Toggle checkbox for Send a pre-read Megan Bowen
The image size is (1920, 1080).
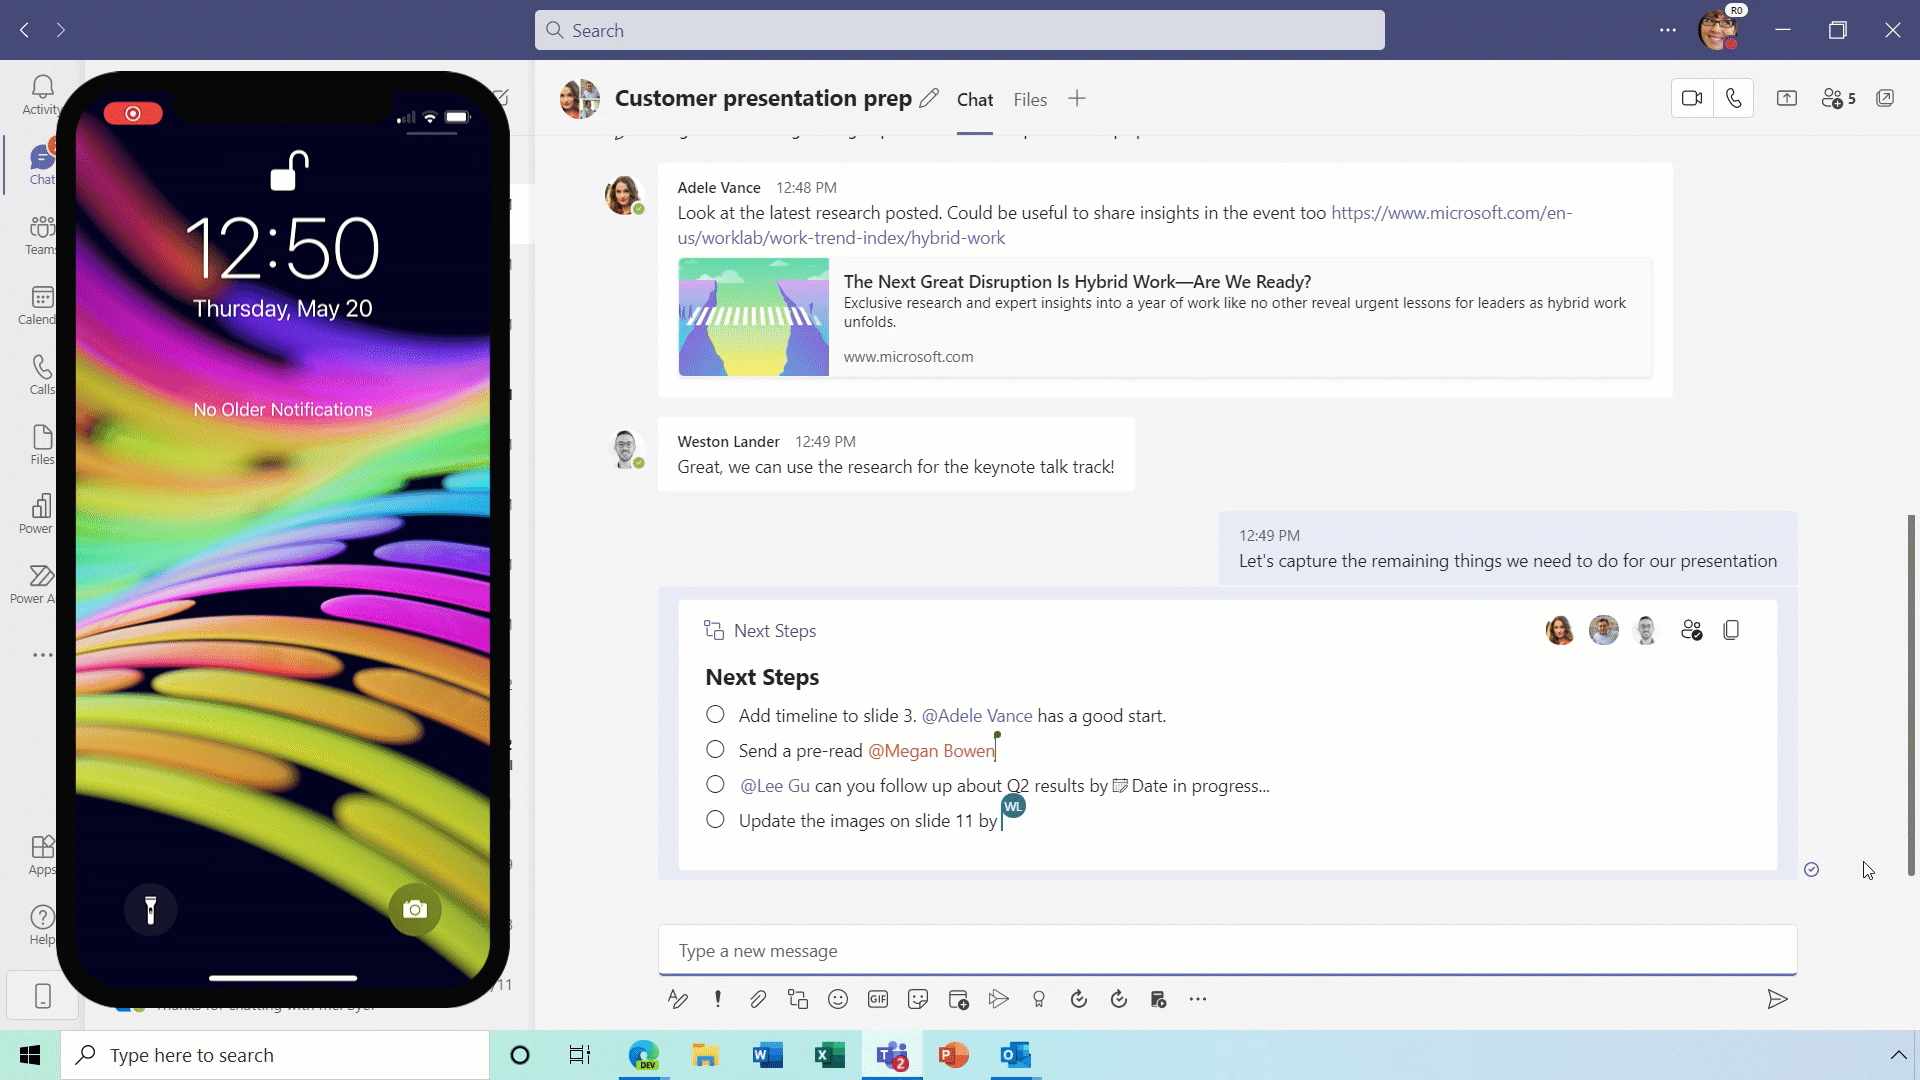[x=715, y=749]
